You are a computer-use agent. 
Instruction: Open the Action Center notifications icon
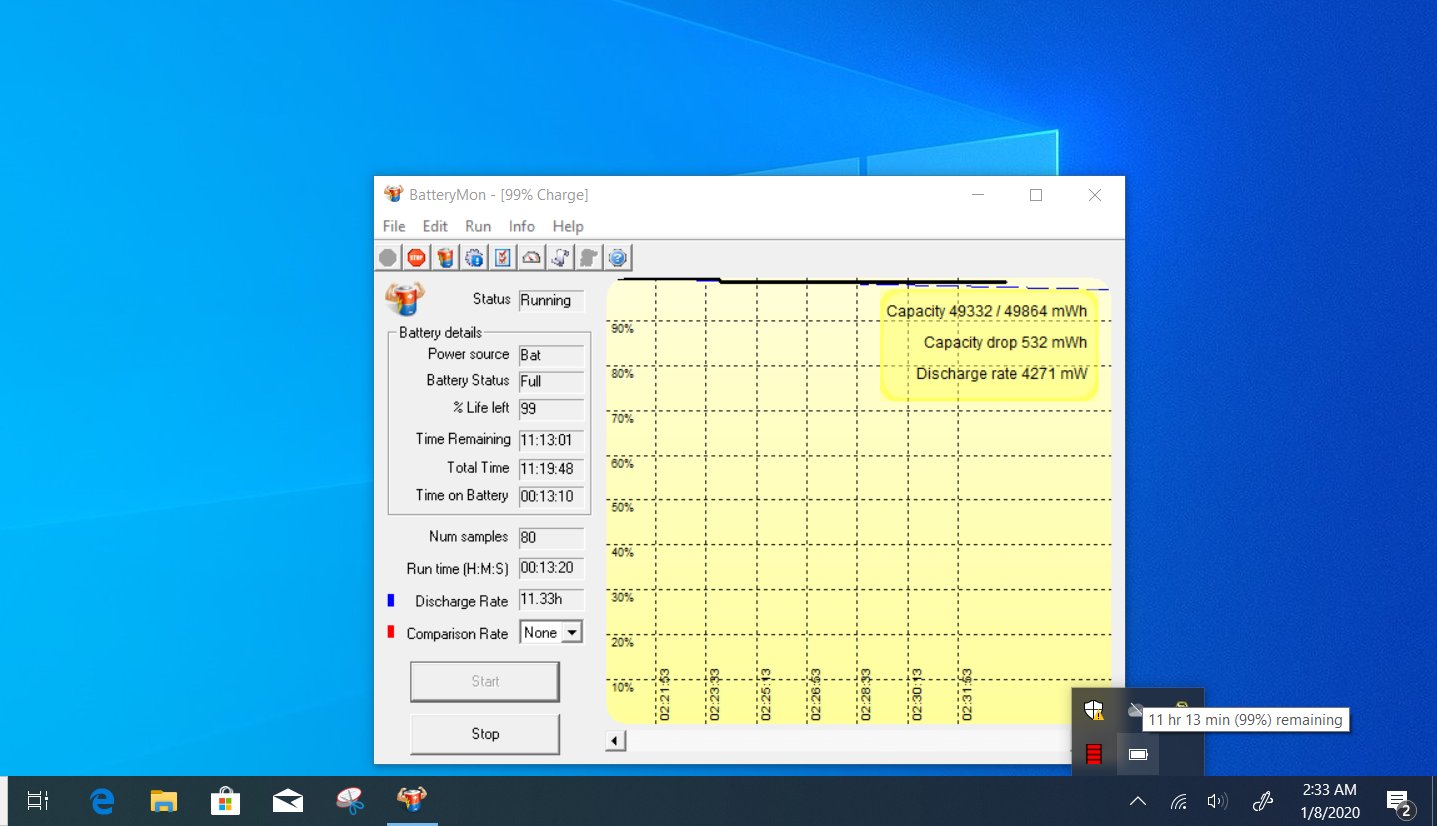tap(1399, 802)
